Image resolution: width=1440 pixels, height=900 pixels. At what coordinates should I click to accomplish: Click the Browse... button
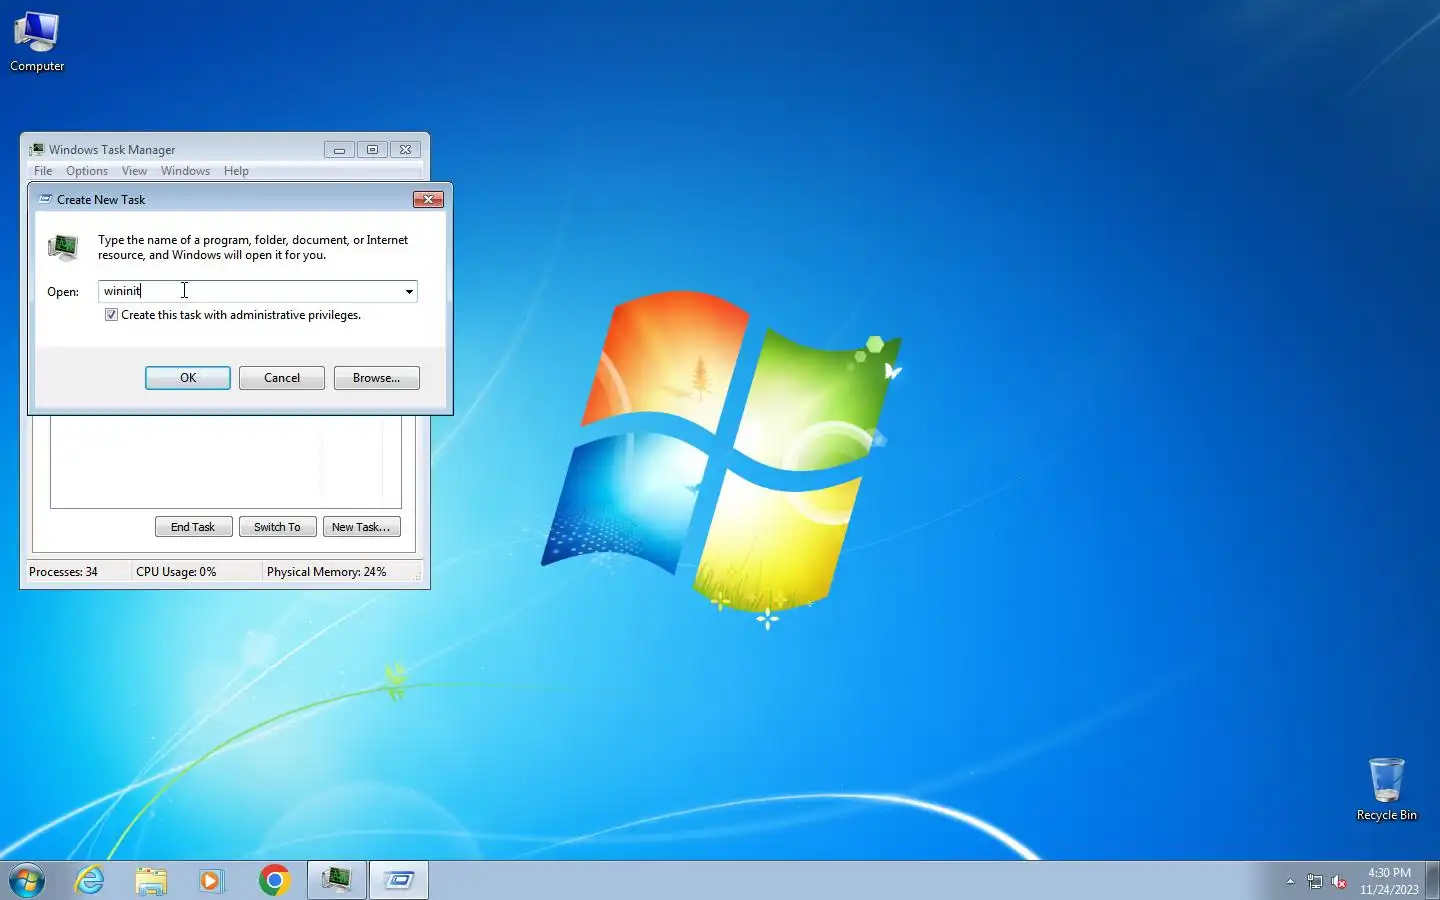point(377,378)
